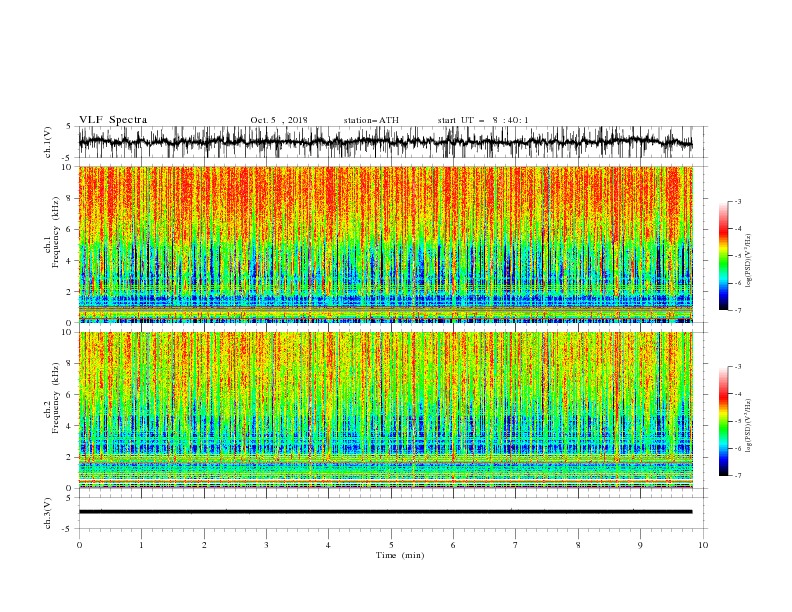
Task: Click the ch.1 spectrogram color scale bar
Action: pyautogui.click(x=724, y=256)
